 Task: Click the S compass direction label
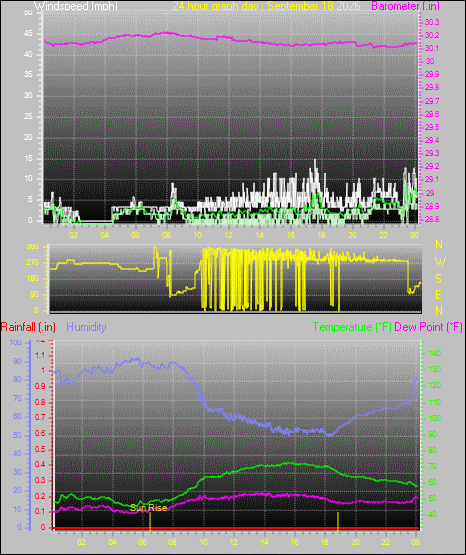click(x=438, y=279)
